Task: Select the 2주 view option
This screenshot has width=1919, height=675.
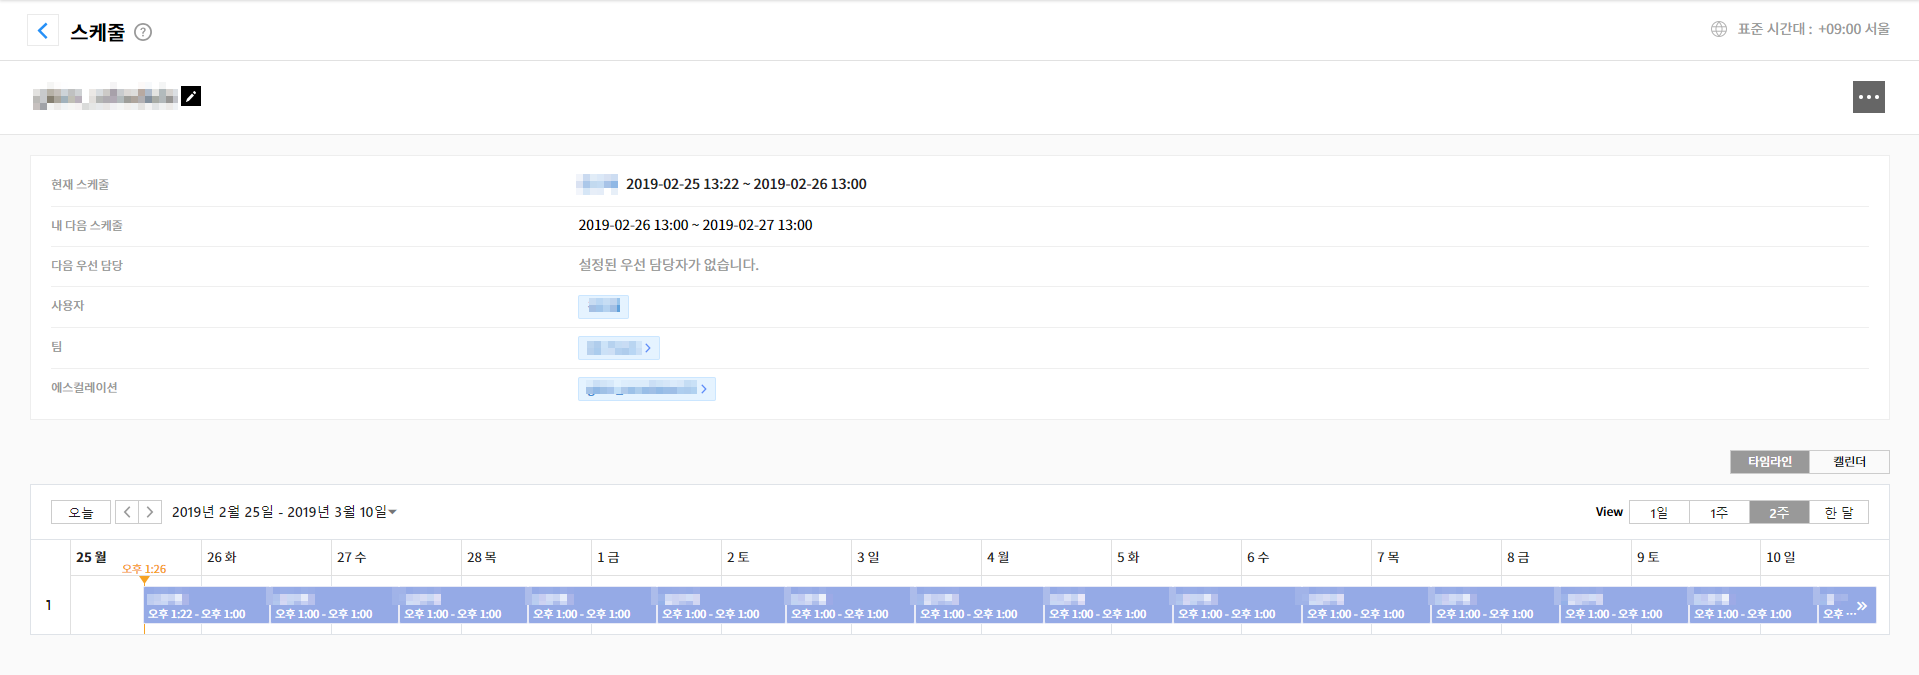Action: 1778,512
